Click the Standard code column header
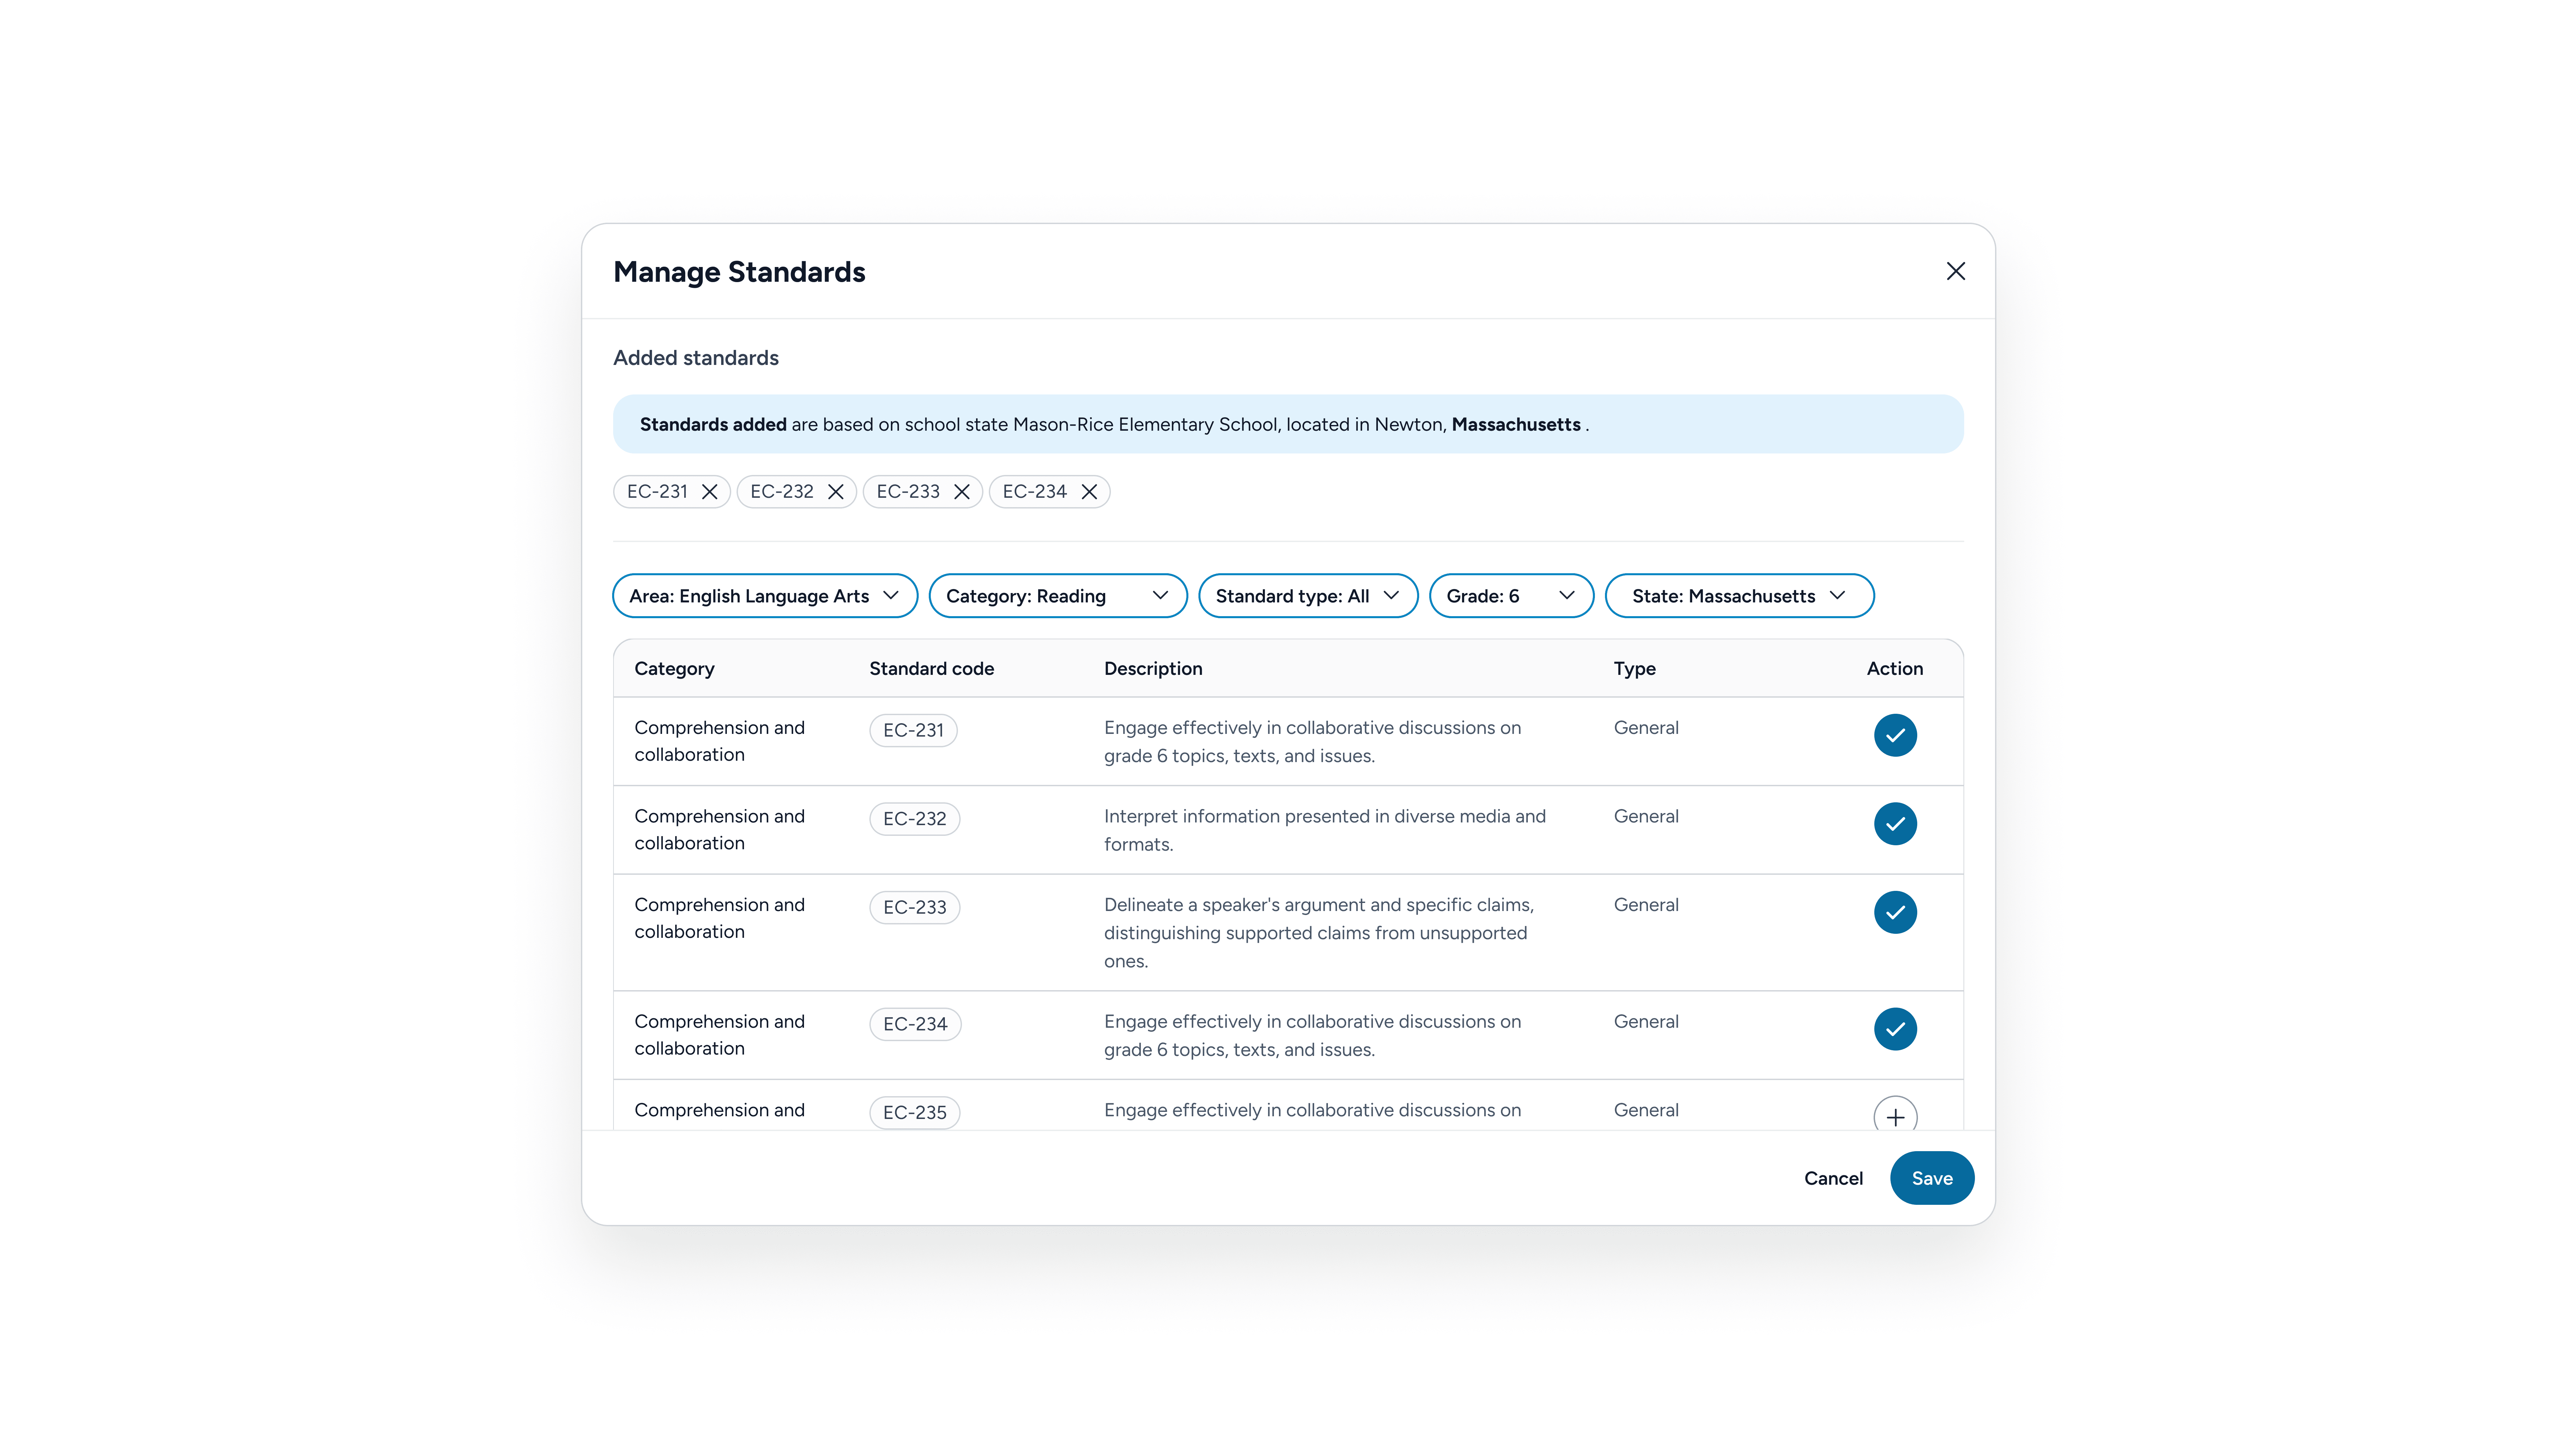Viewport: 2576px width, 1449px height. tap(931, 668)
